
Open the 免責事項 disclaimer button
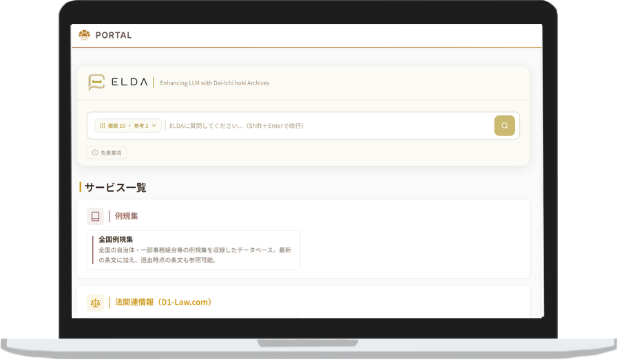(107, 152)
